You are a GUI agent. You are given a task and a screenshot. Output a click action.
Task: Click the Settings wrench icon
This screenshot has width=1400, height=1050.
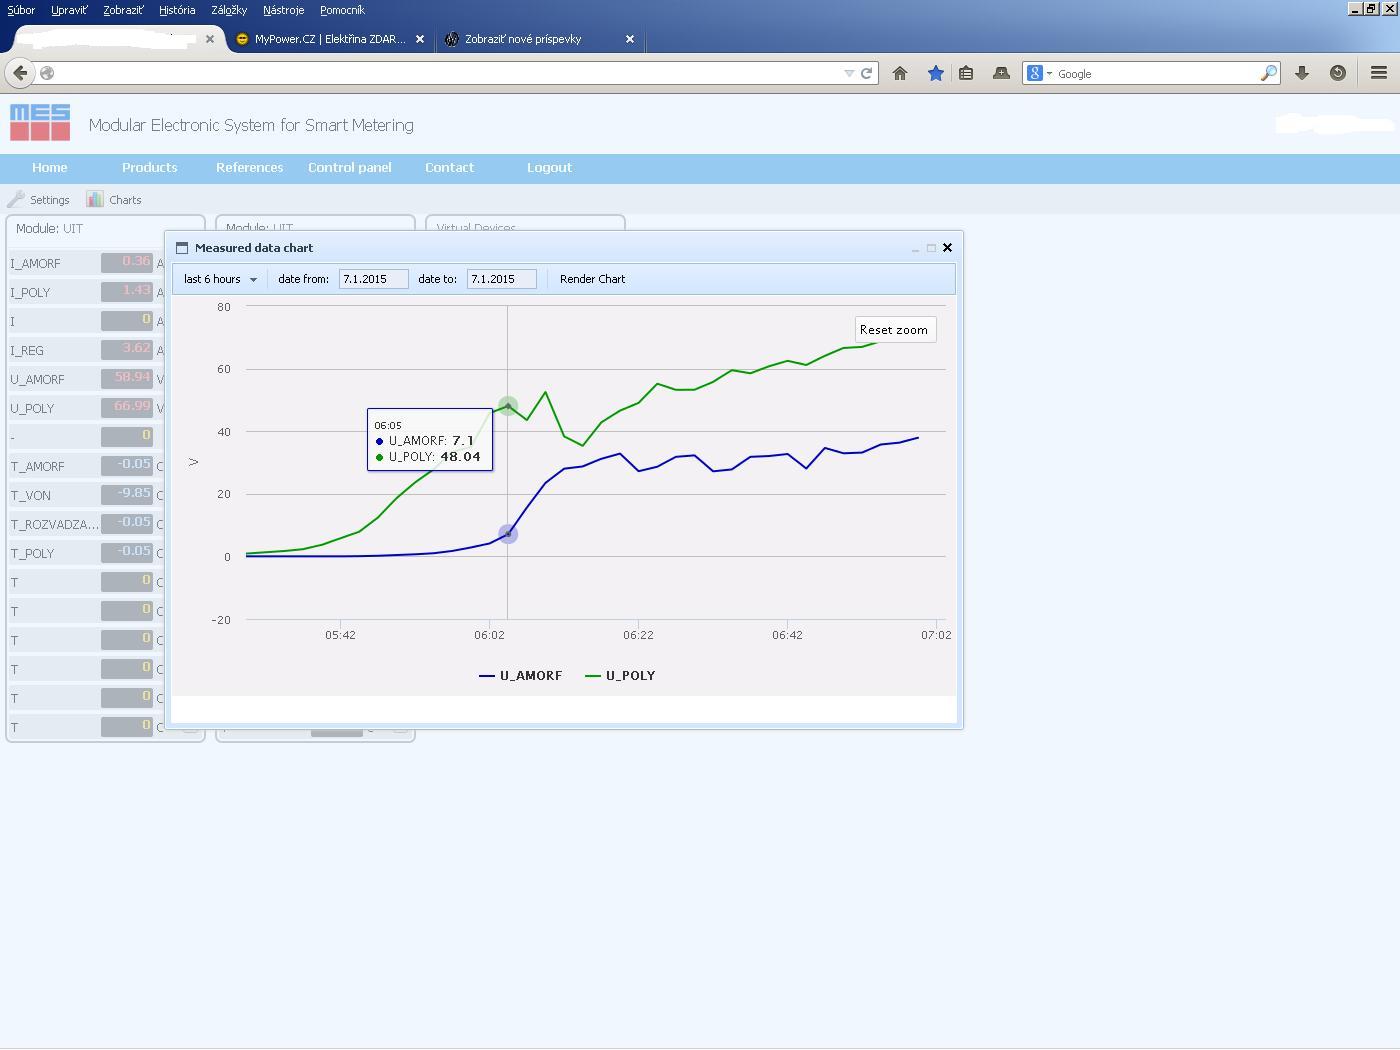[x=16, y=199]
